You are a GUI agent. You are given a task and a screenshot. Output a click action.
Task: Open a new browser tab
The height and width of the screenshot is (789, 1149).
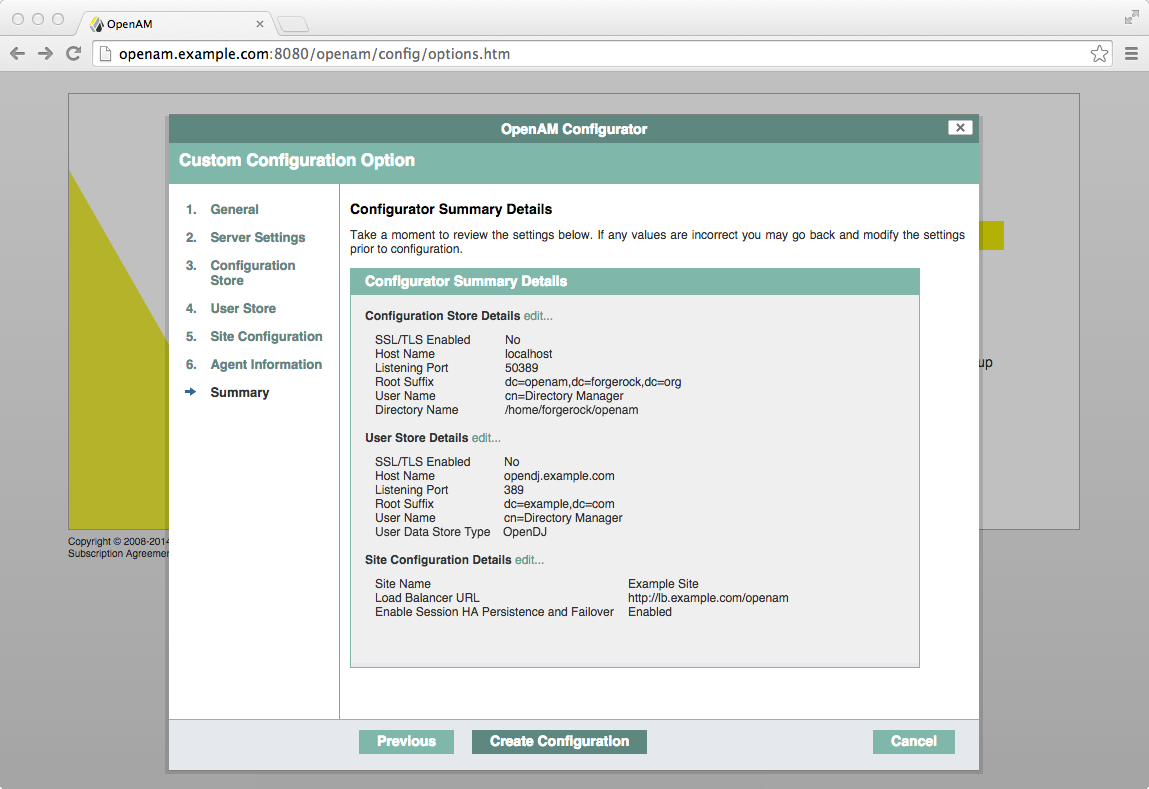click(x=293, y=24)
